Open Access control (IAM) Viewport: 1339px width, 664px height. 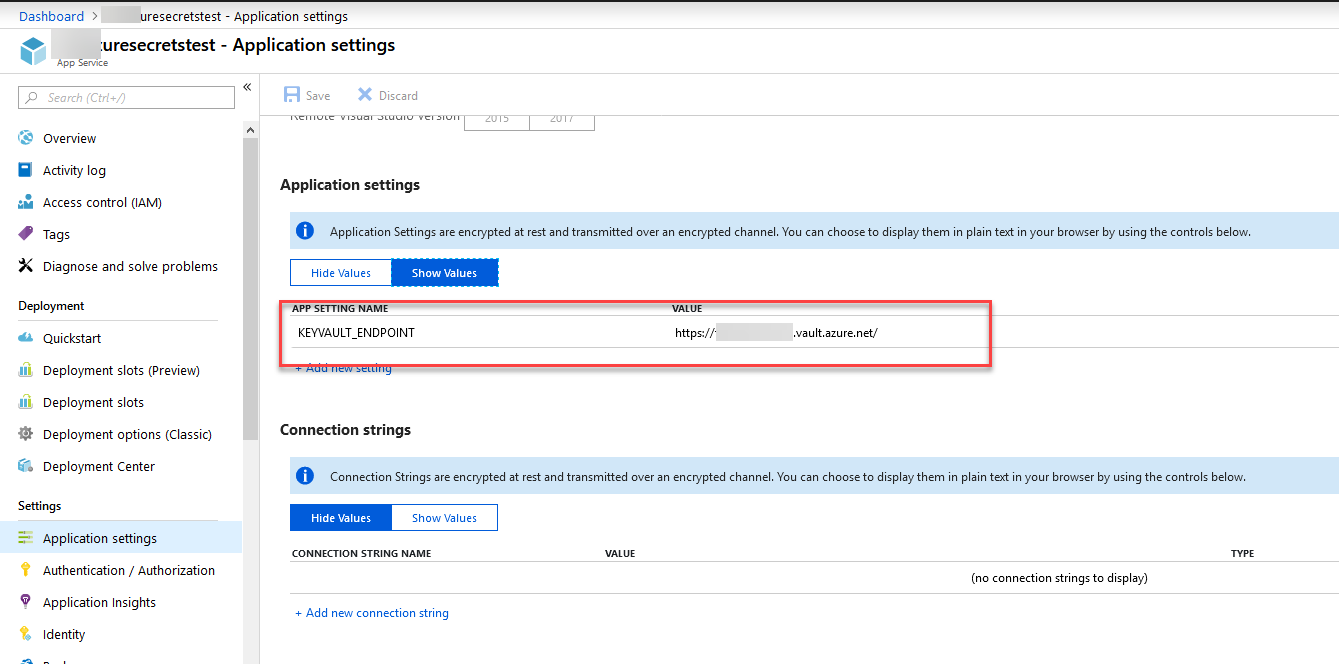coord(23,202)
